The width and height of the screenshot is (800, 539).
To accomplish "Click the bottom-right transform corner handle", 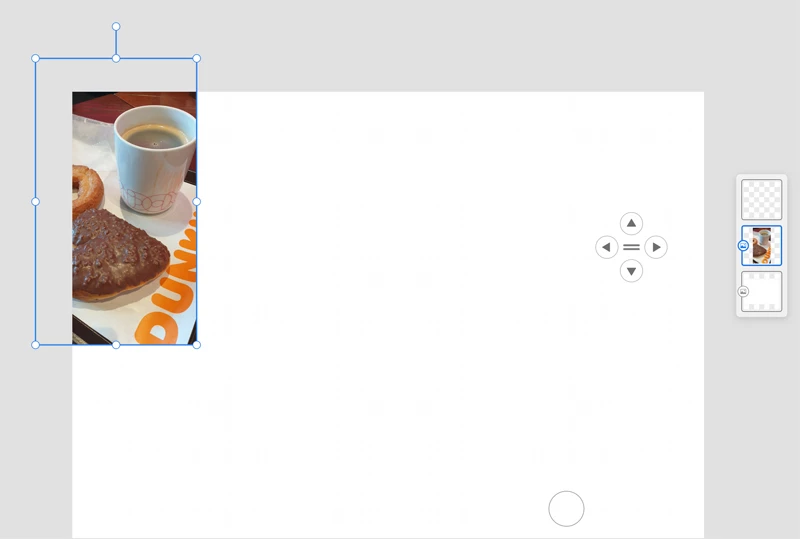I will [x=197, y=345].
